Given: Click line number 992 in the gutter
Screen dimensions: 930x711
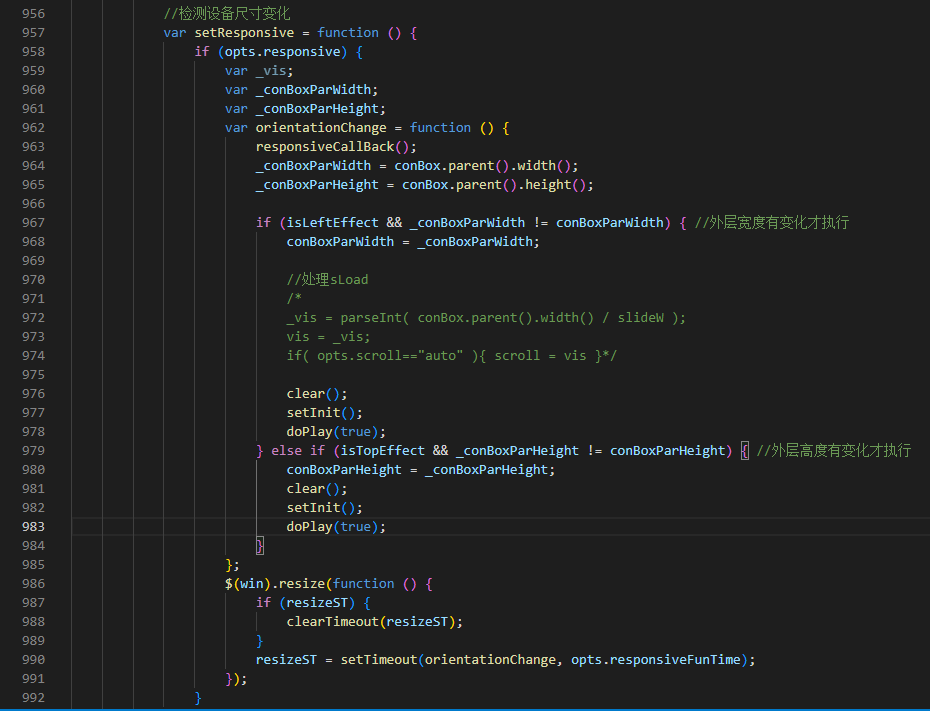Looking at the screenshot, I should (x=32, y=697).
